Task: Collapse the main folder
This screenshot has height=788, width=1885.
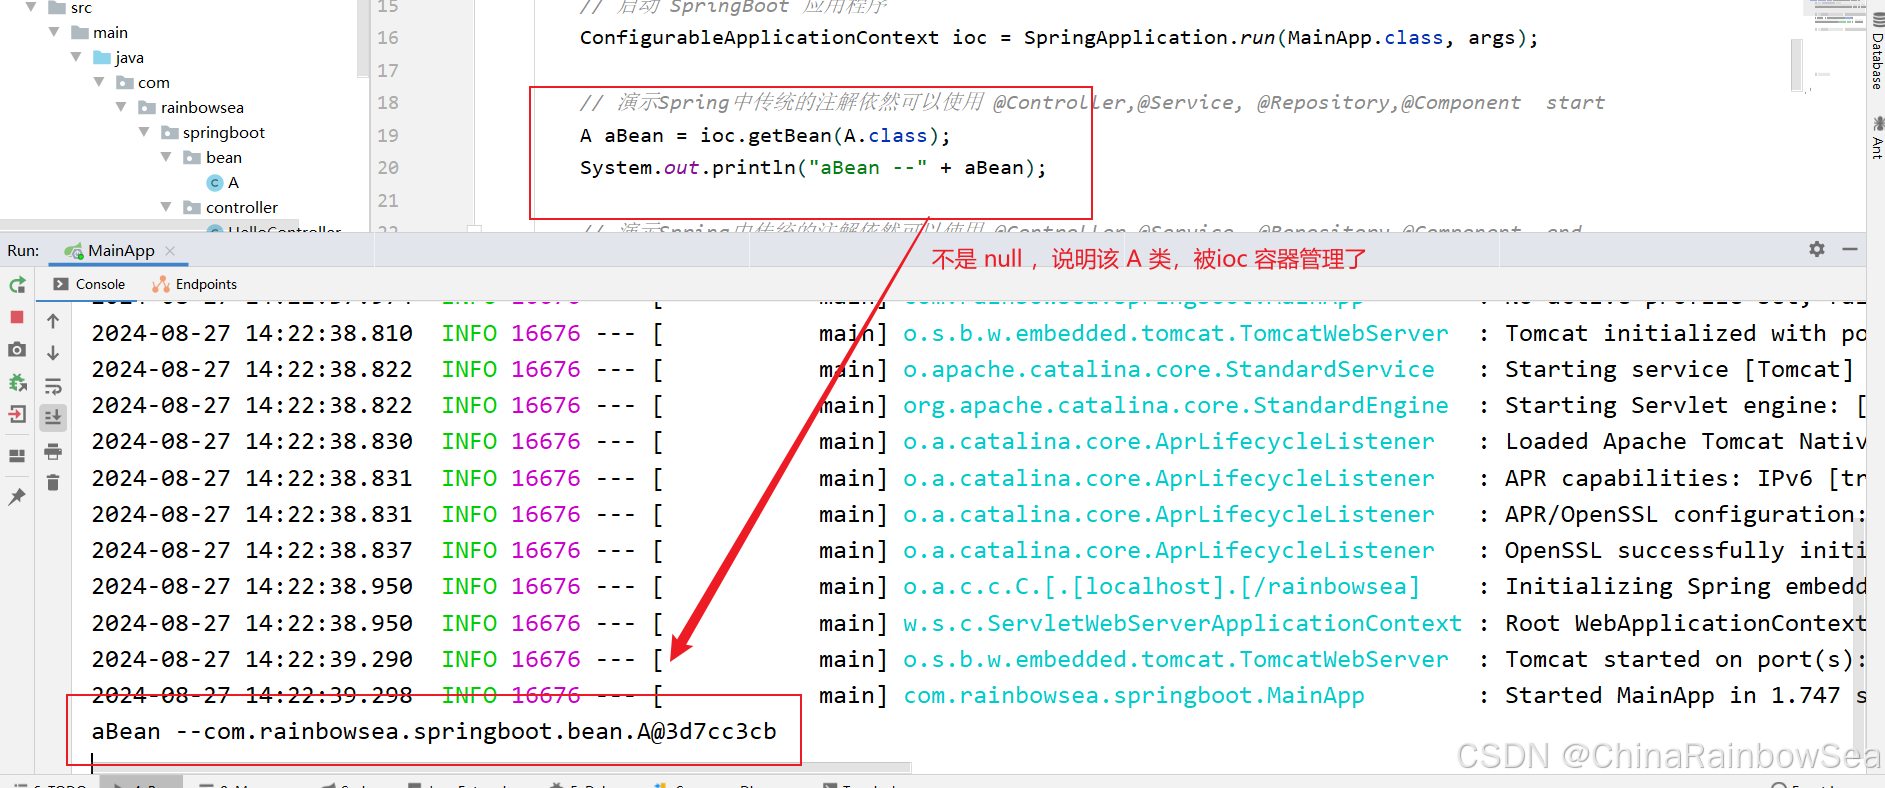Action: click(54, 32)
